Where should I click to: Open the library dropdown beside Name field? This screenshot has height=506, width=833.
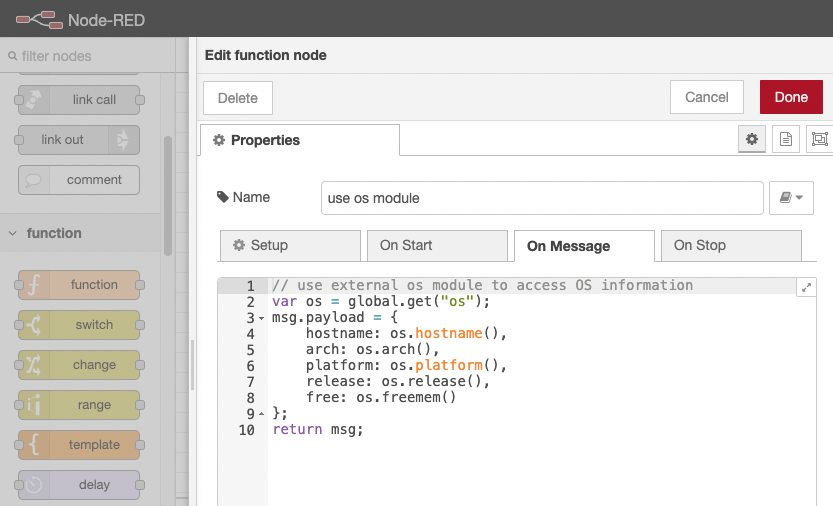(791, 198)
